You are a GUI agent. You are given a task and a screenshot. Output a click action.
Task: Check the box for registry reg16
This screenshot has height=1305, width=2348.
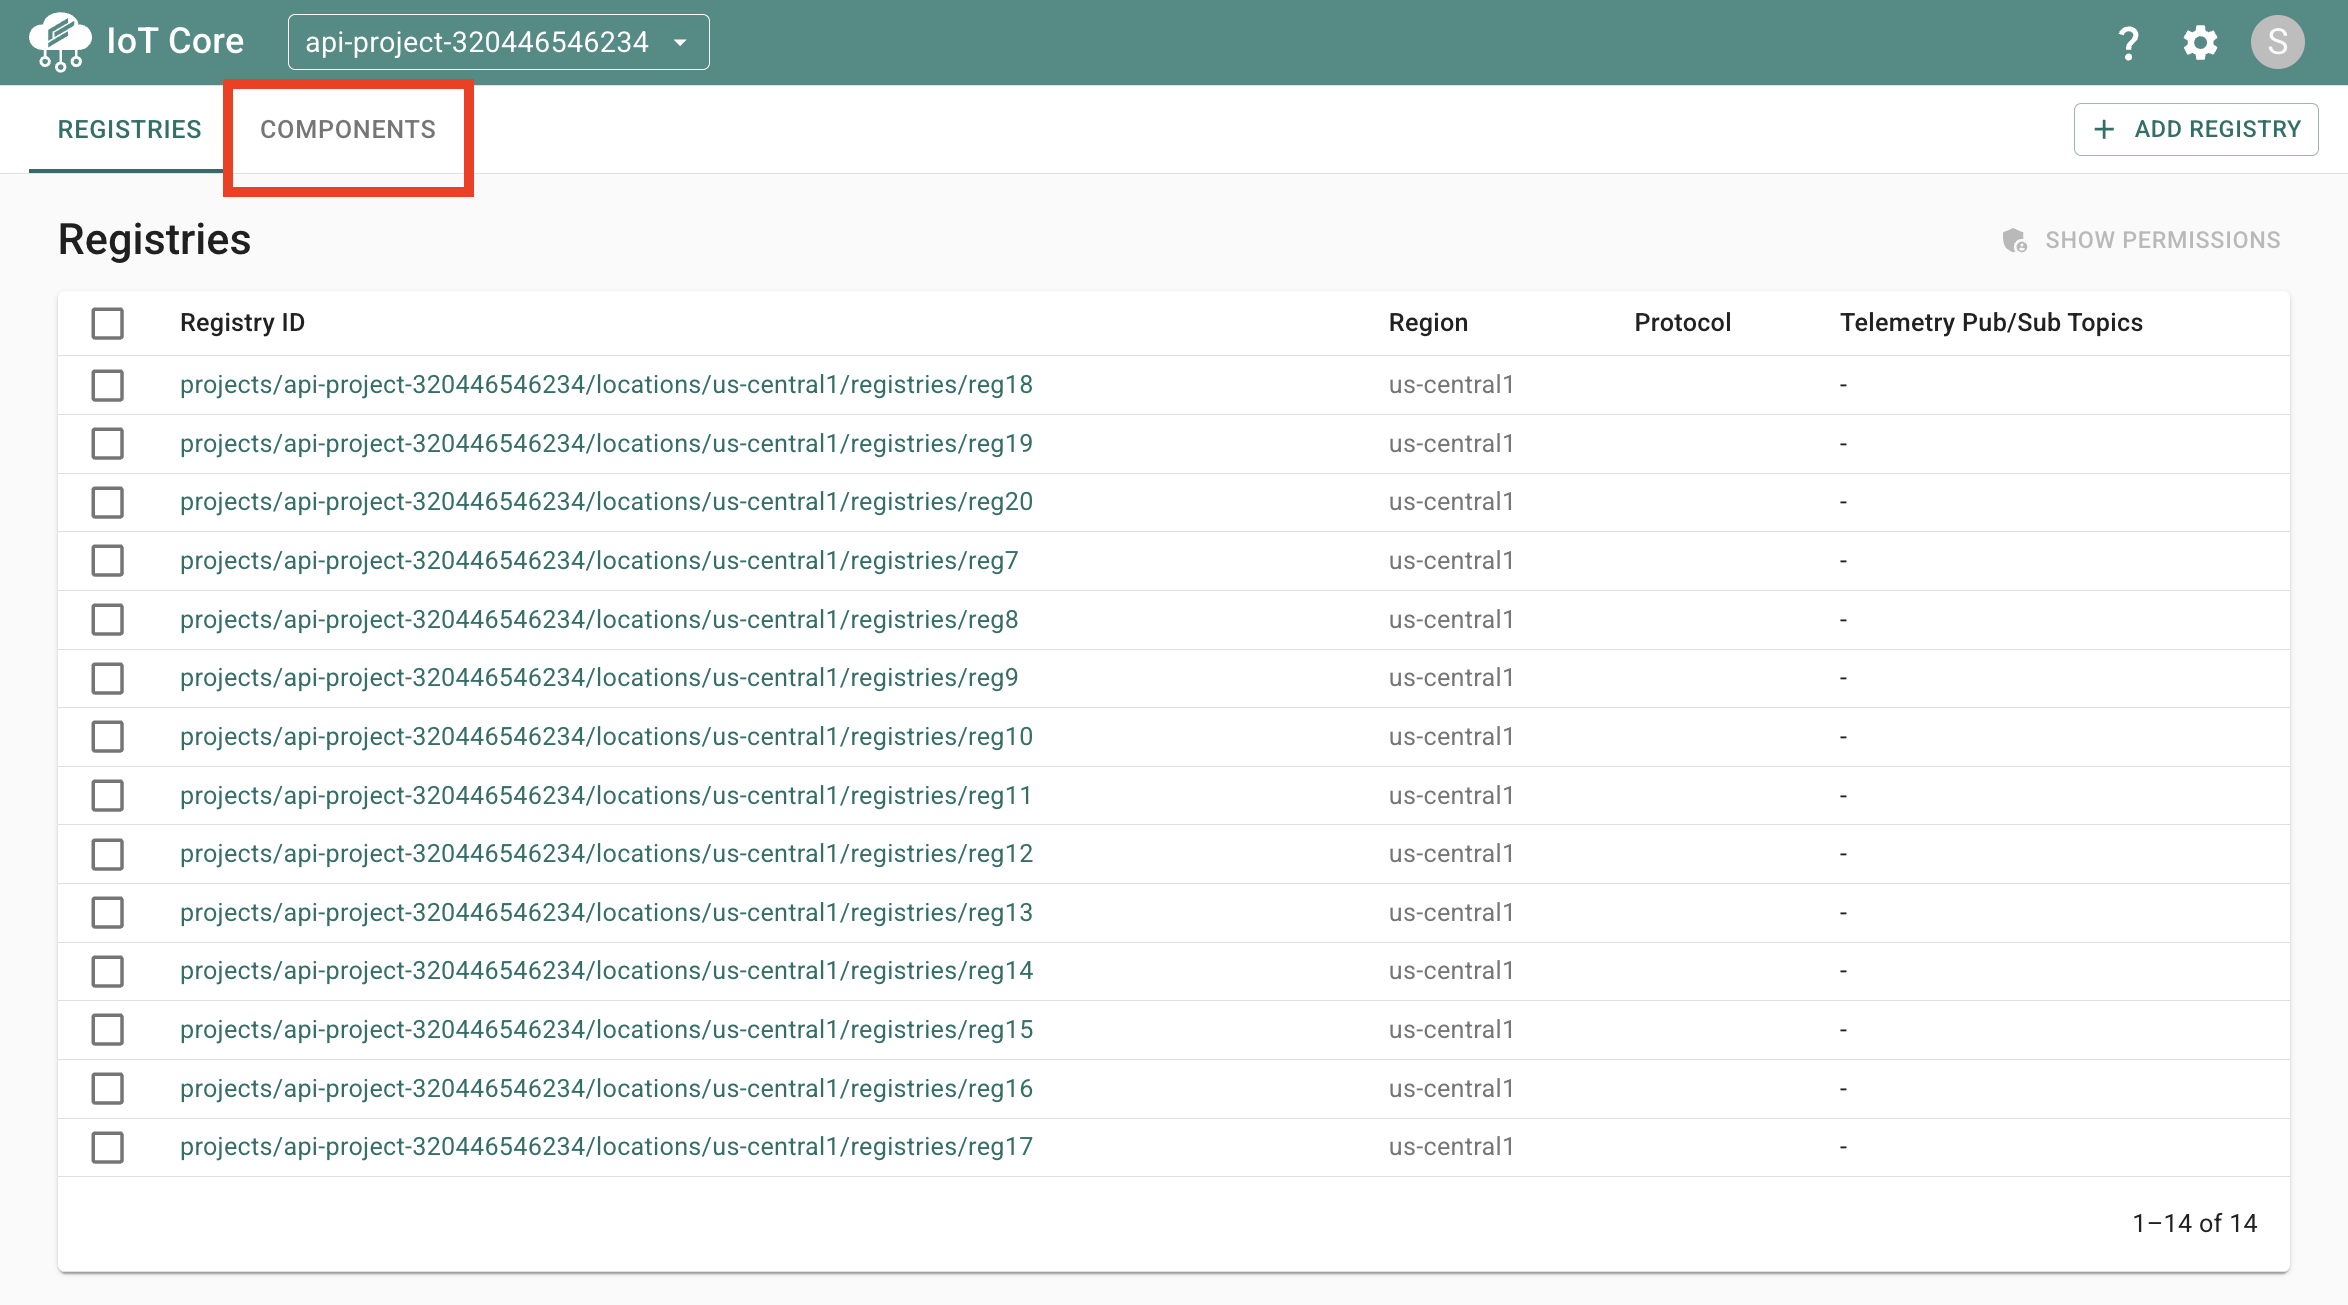[x=108, y=1089]
